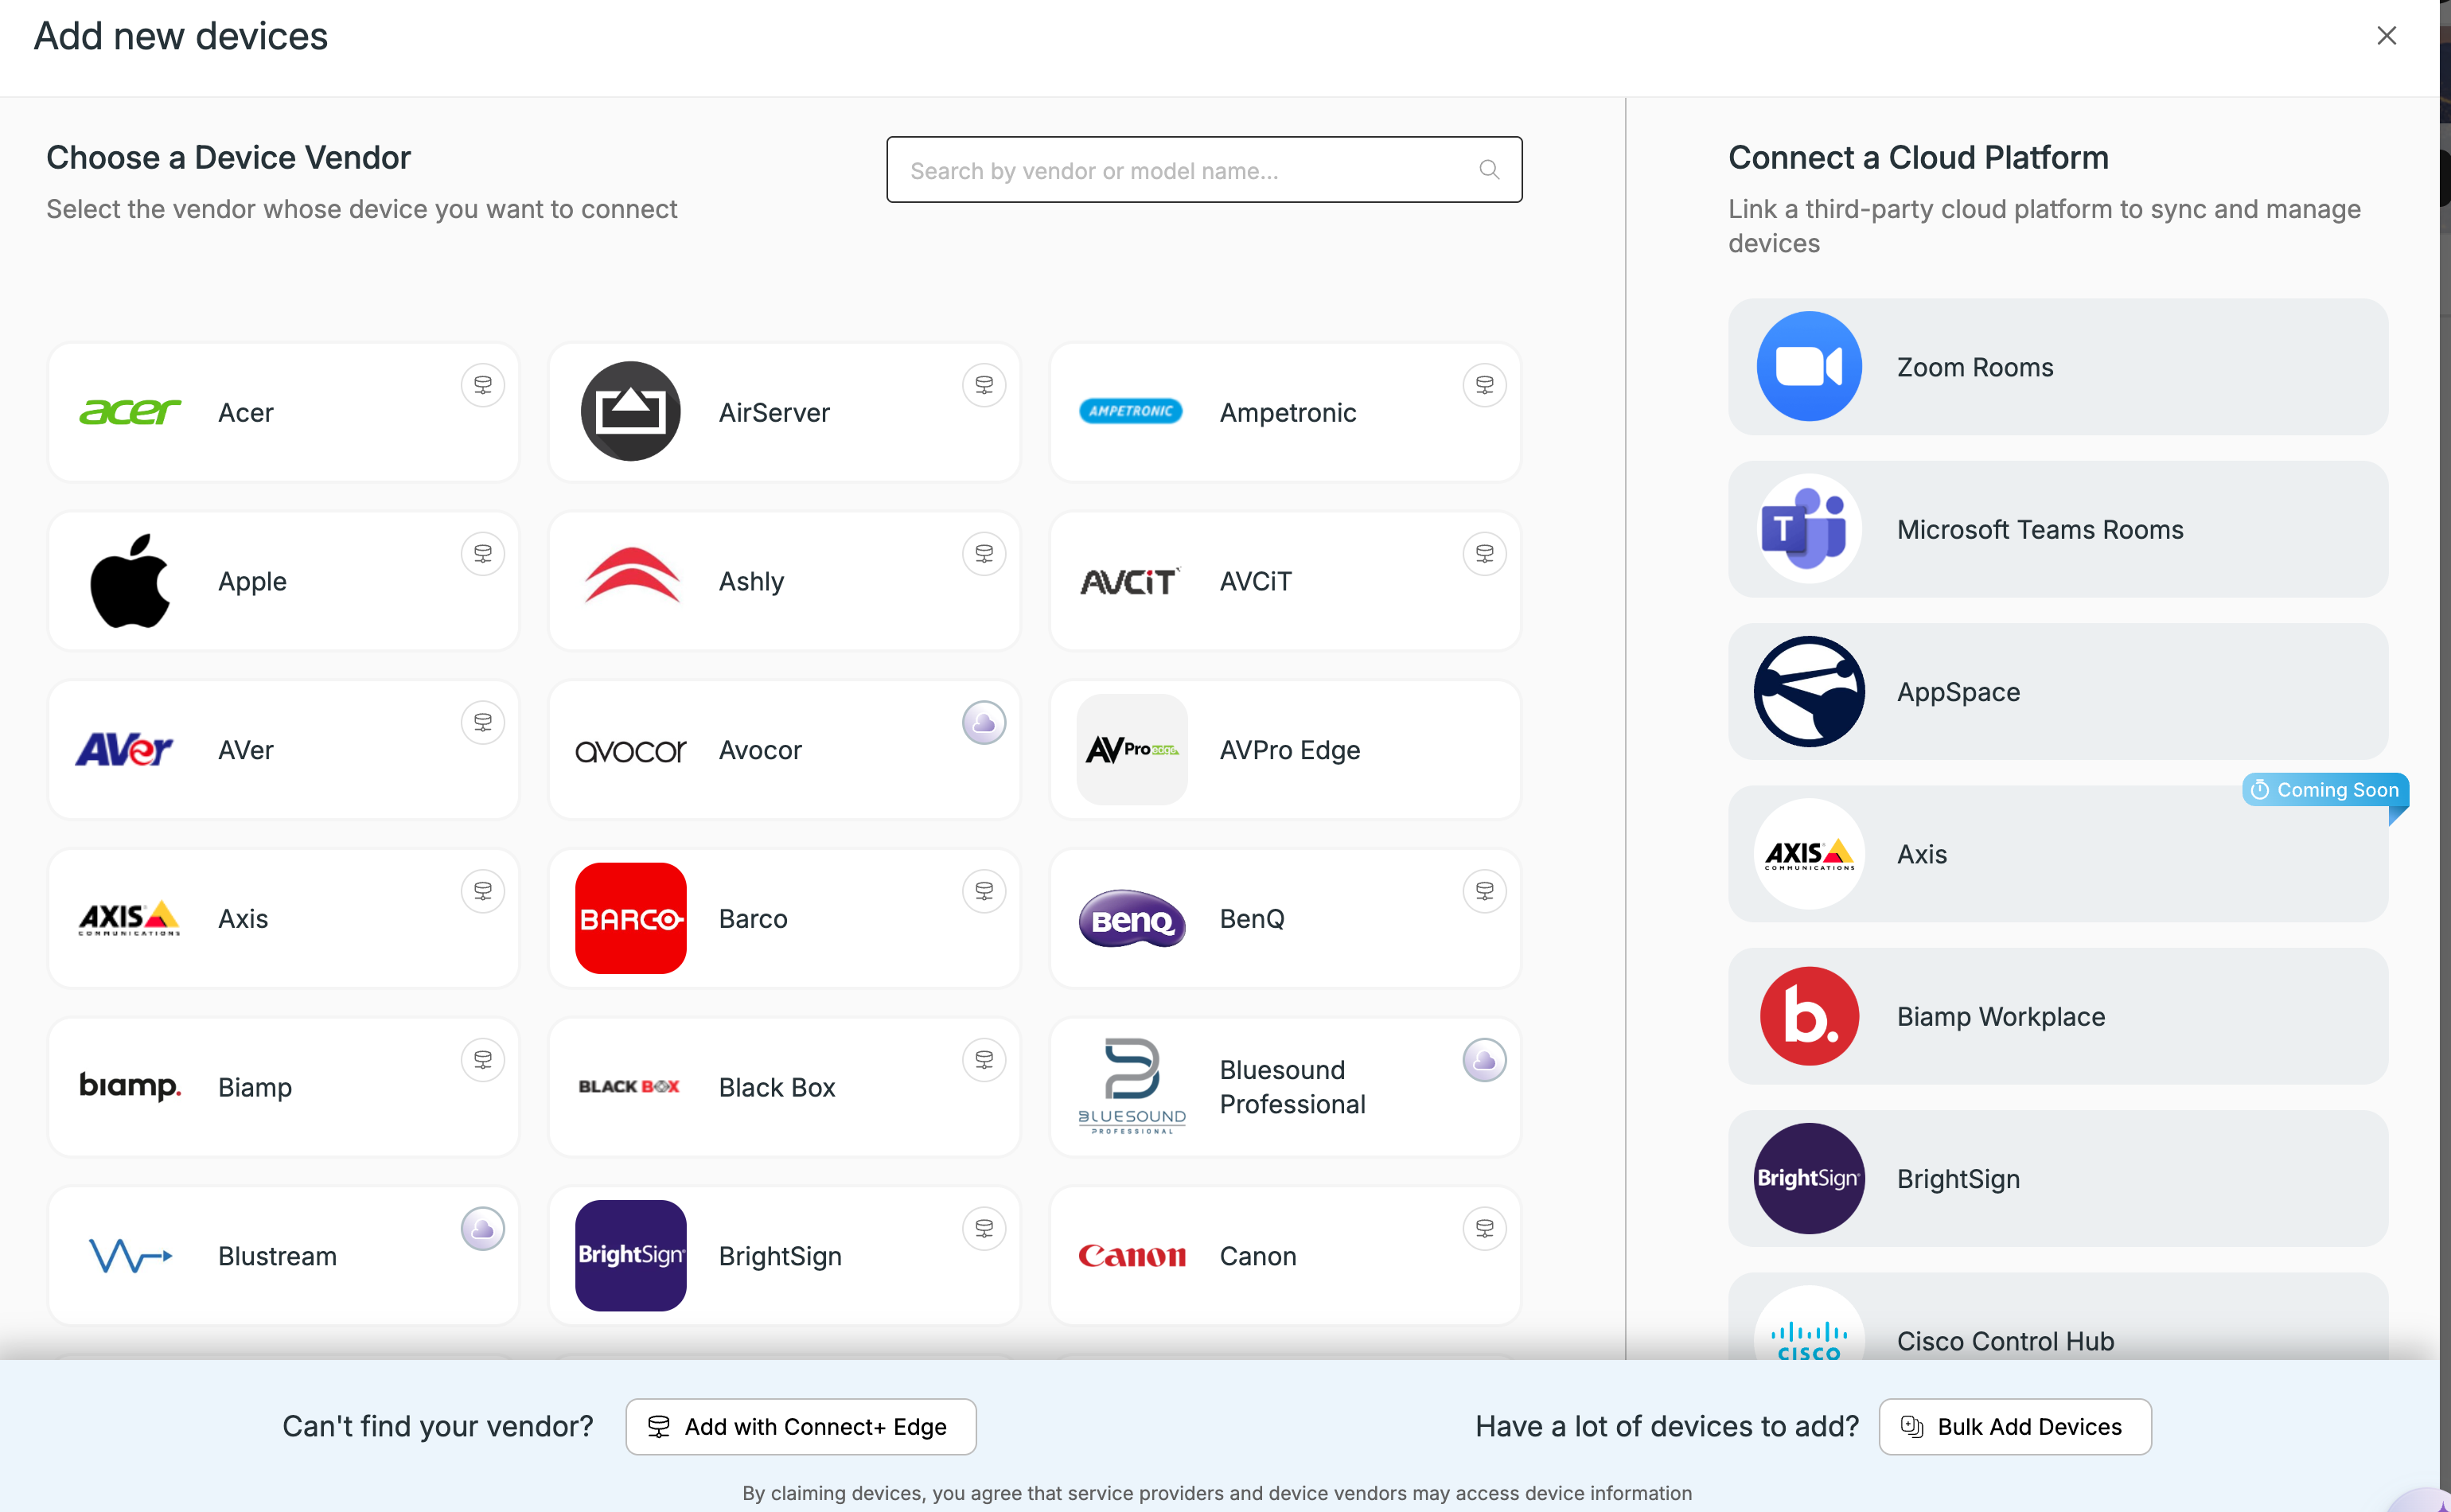Select the Acer vendor name
Screen dimensions: 2451x1512
(246, 413)
